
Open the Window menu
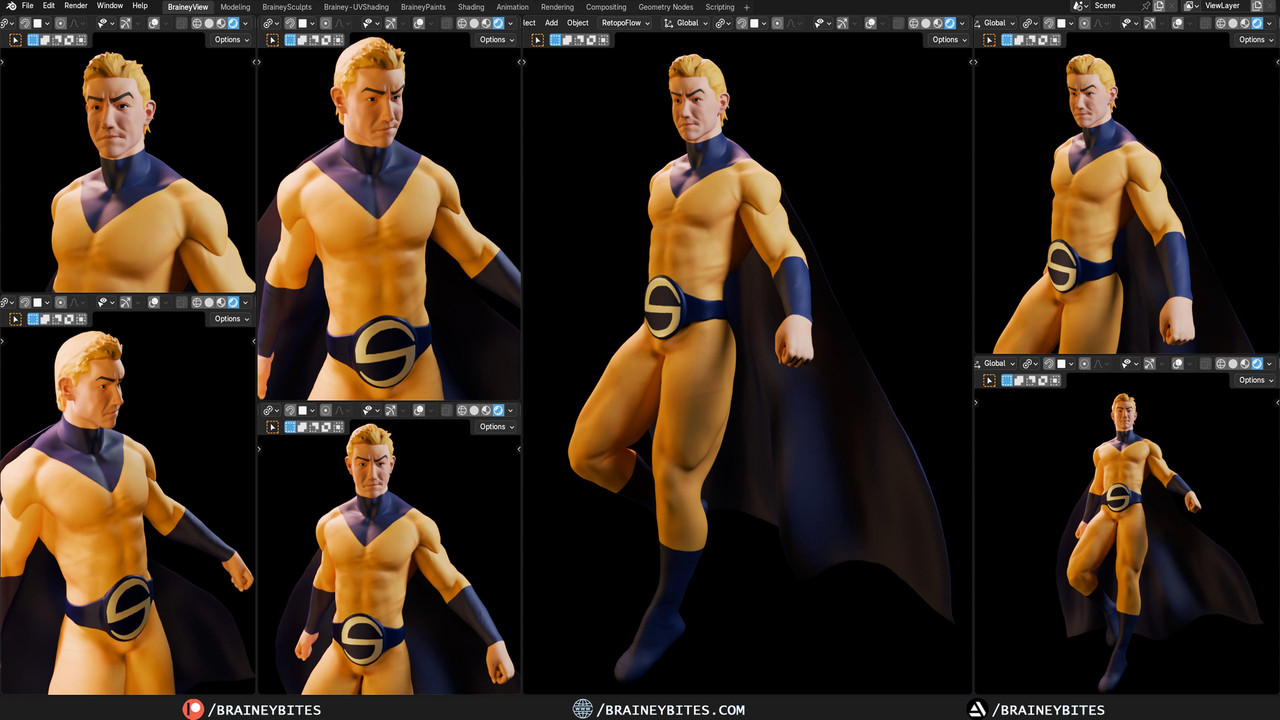click(110, 6)
